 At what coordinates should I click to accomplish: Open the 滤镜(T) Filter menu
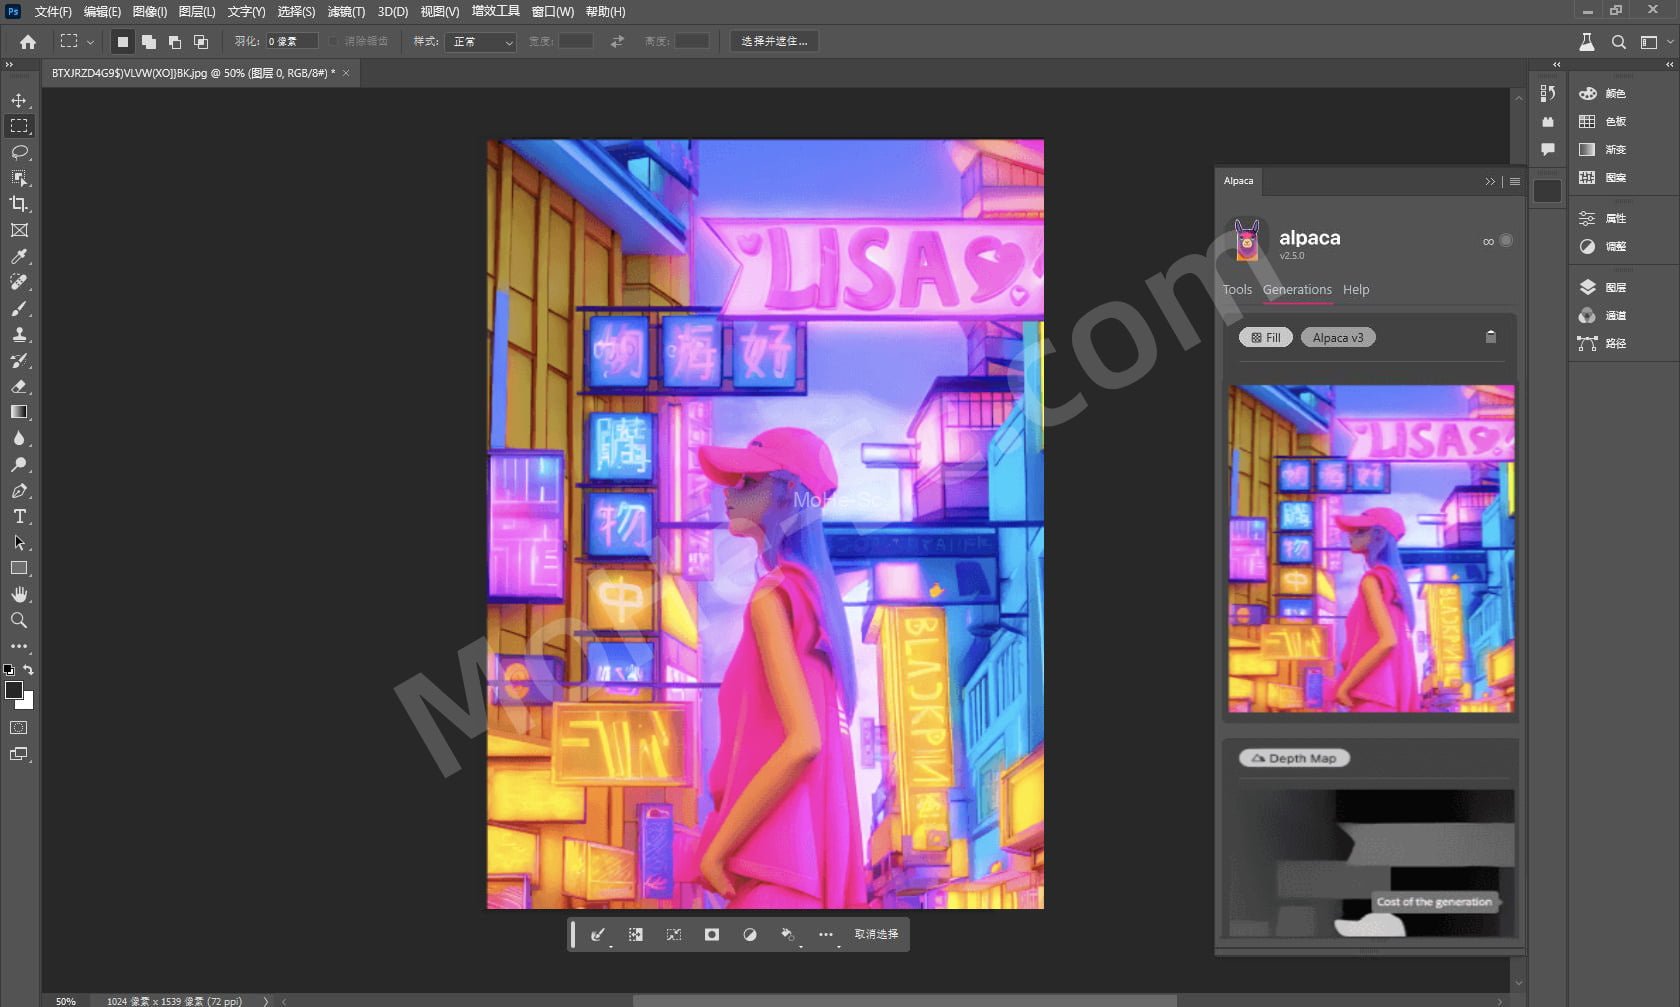[x=346, y=12]
